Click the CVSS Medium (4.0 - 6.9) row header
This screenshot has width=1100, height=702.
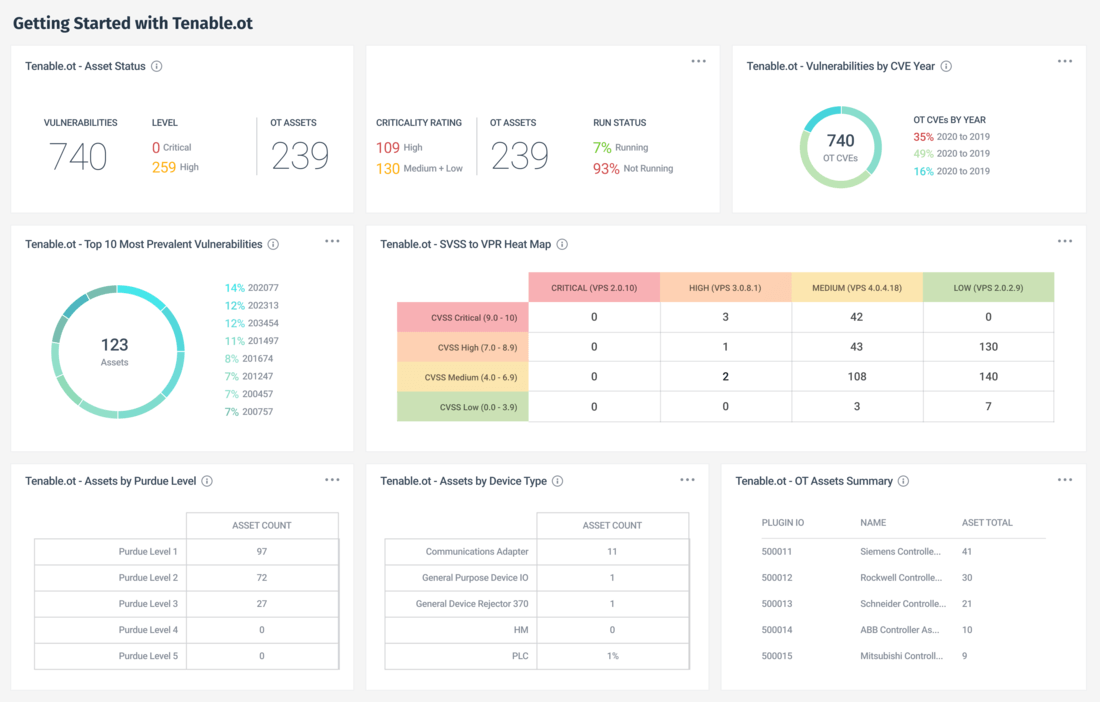(x=463, y=377)
